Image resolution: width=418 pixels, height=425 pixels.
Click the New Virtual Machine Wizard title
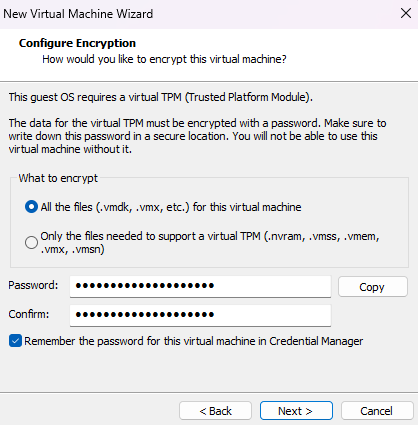[78, 14]
